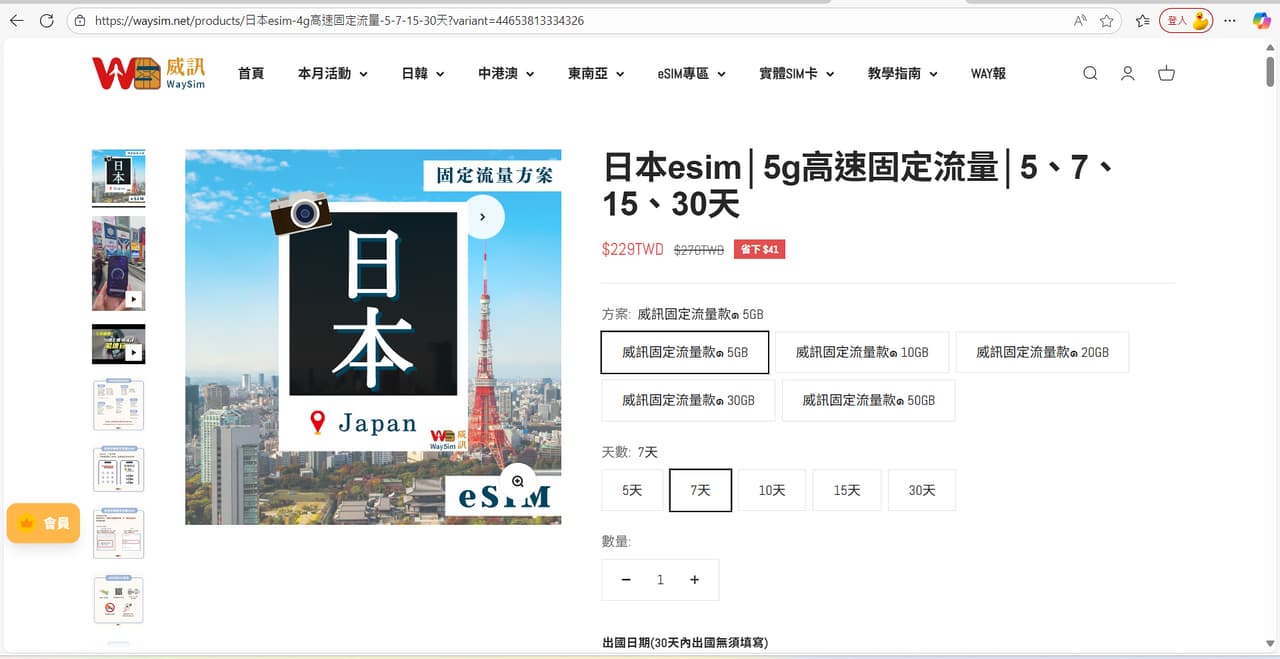Select the 威訊固定流量款 30GB plan
The height and width of the screenshot is (659, 1280).
(x=688, y=400)
